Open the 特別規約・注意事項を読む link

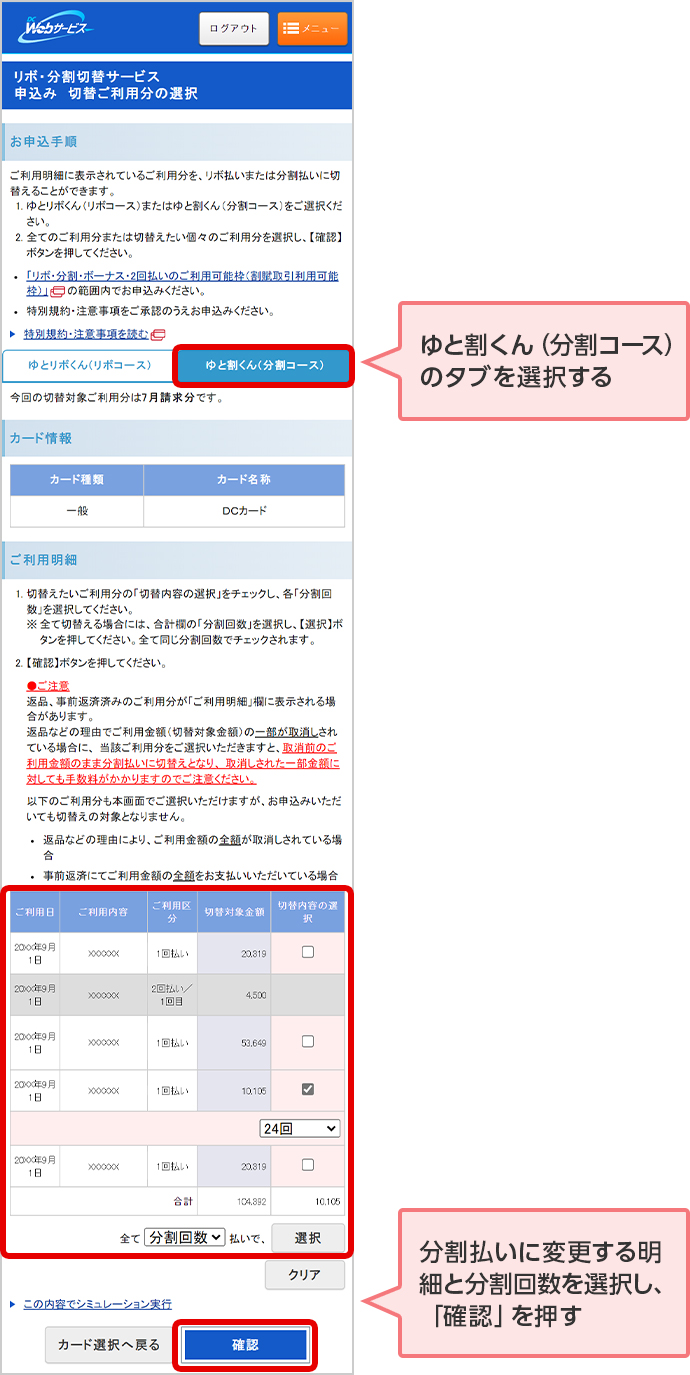point(86,334)
